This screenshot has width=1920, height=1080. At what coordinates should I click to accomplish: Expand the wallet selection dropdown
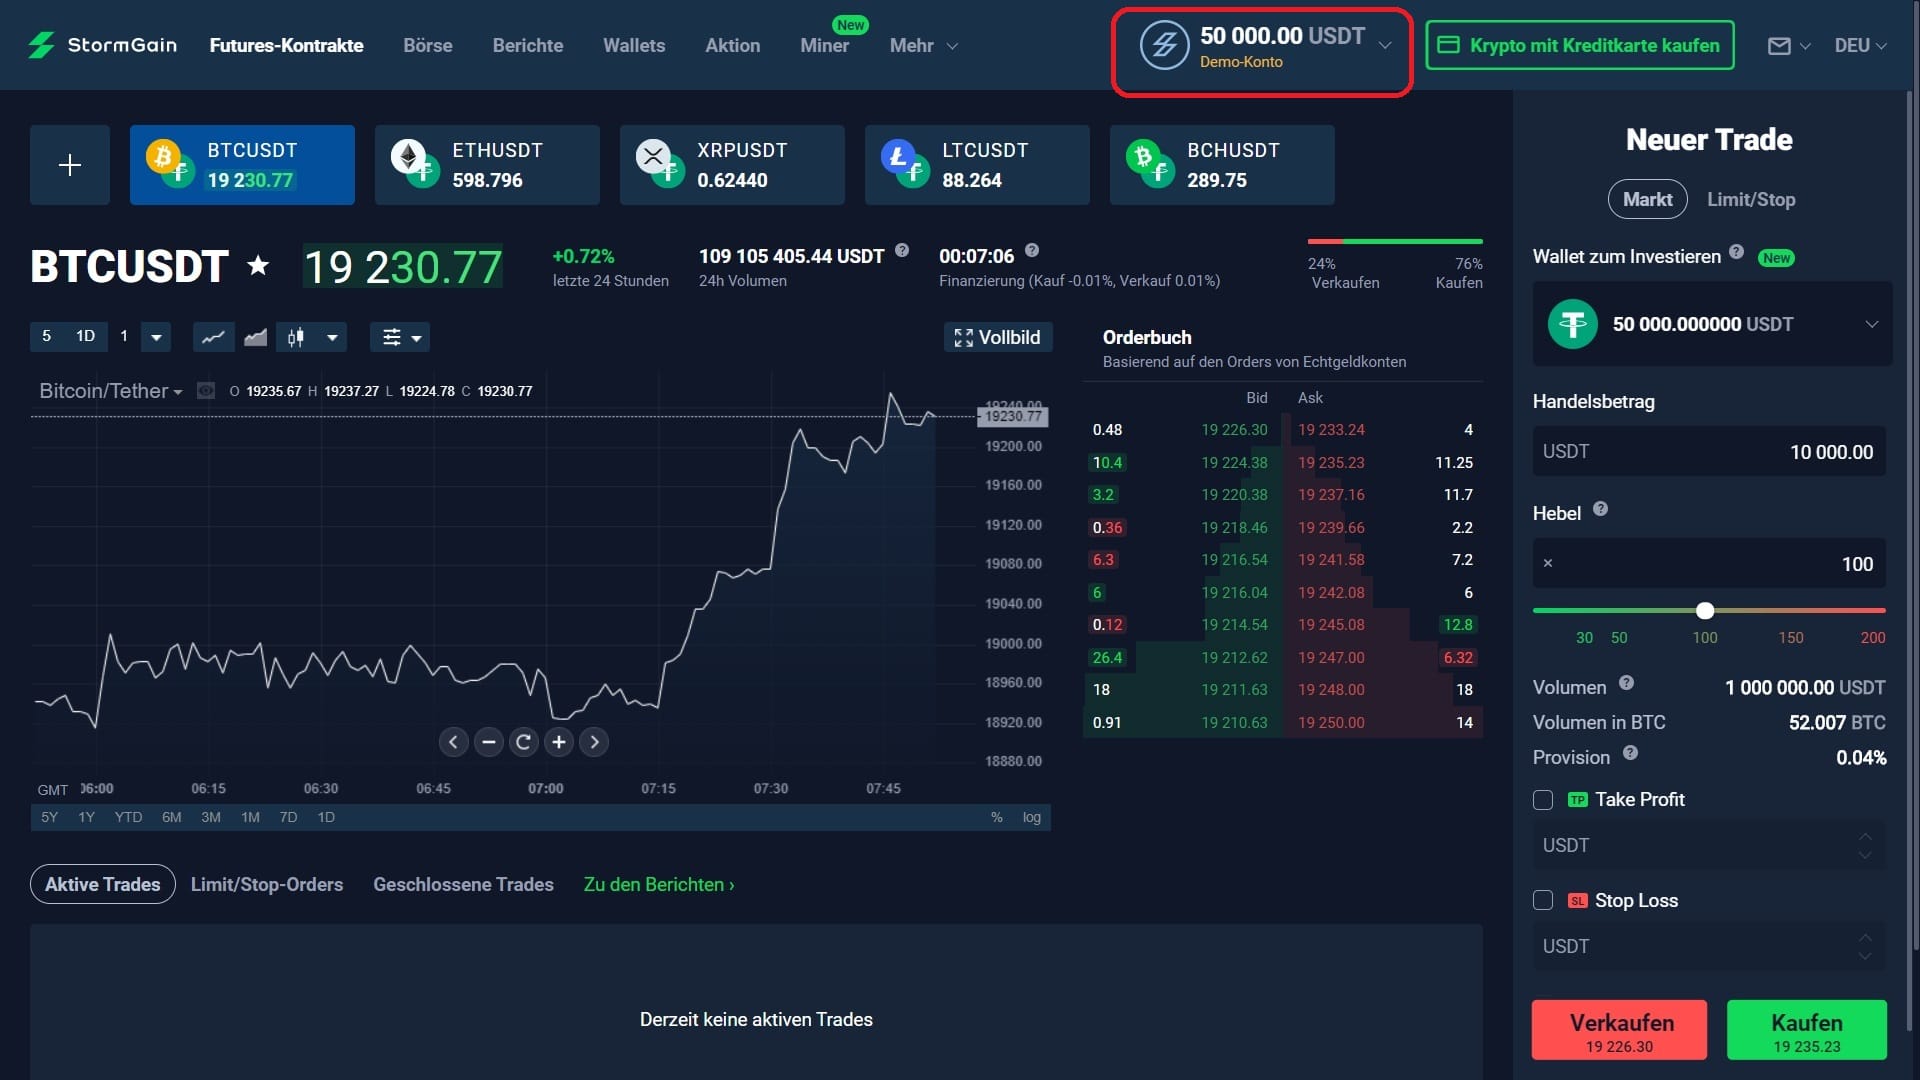[1871, 324]
